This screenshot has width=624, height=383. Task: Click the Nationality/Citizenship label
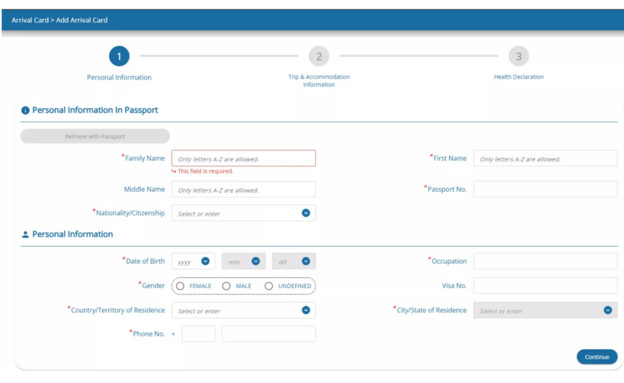130,213
